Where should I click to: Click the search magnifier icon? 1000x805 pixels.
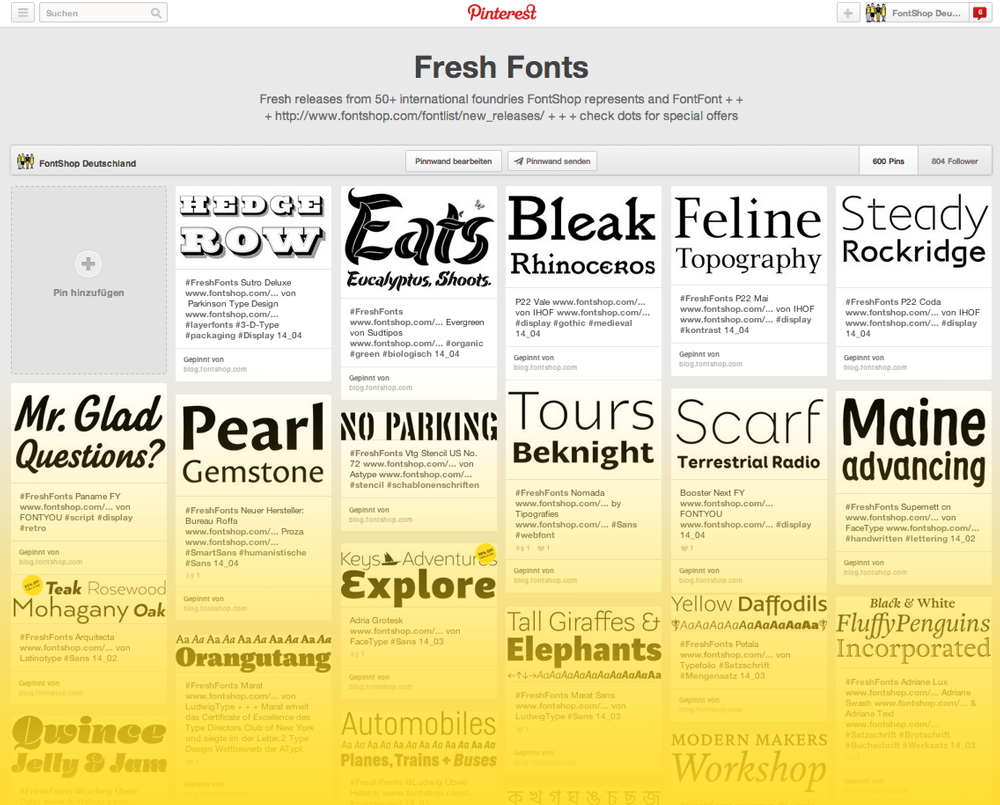[156, 13]
